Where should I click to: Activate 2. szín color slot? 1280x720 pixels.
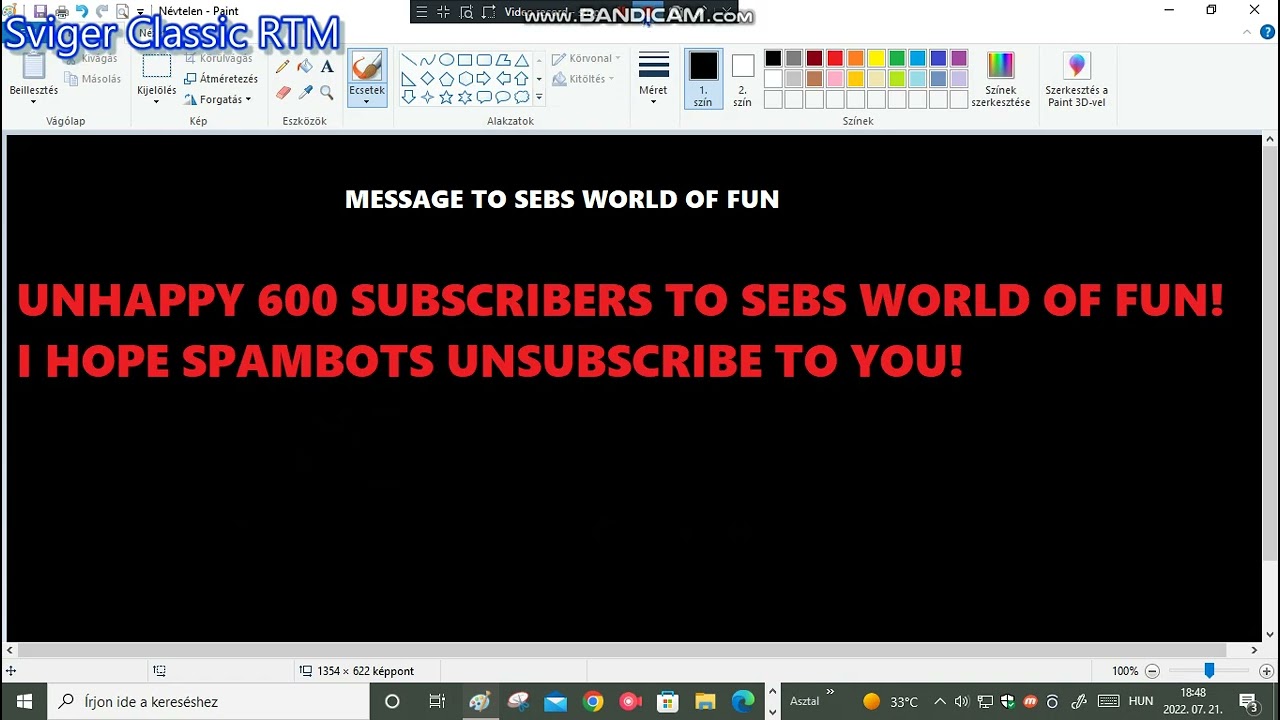(x=742, y=79)
